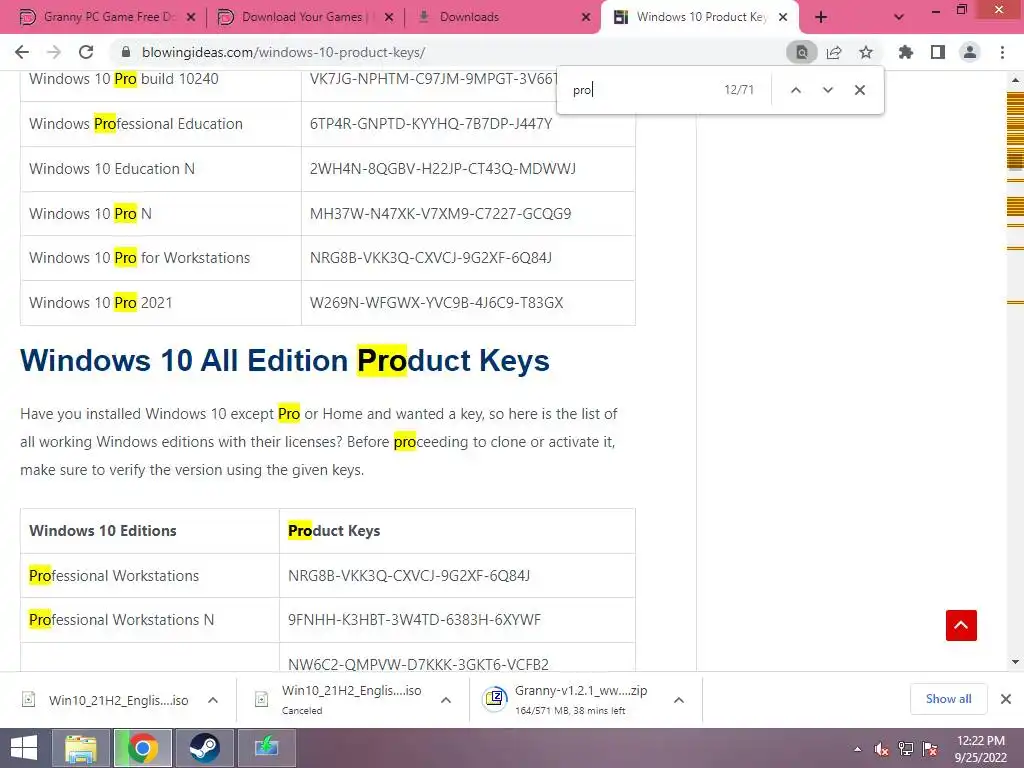Click key 6TP4R-GNPTD-KYYHQ-7B7DP-J447Y
This screenshot has width=1024, height=768.
pyautogui.click(x=431, y=123)
